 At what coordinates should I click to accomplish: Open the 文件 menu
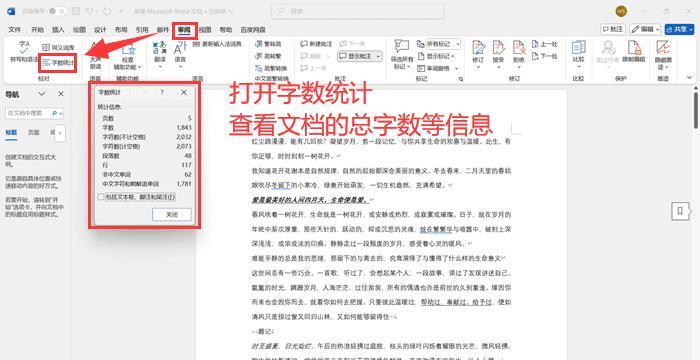(15, 29)
